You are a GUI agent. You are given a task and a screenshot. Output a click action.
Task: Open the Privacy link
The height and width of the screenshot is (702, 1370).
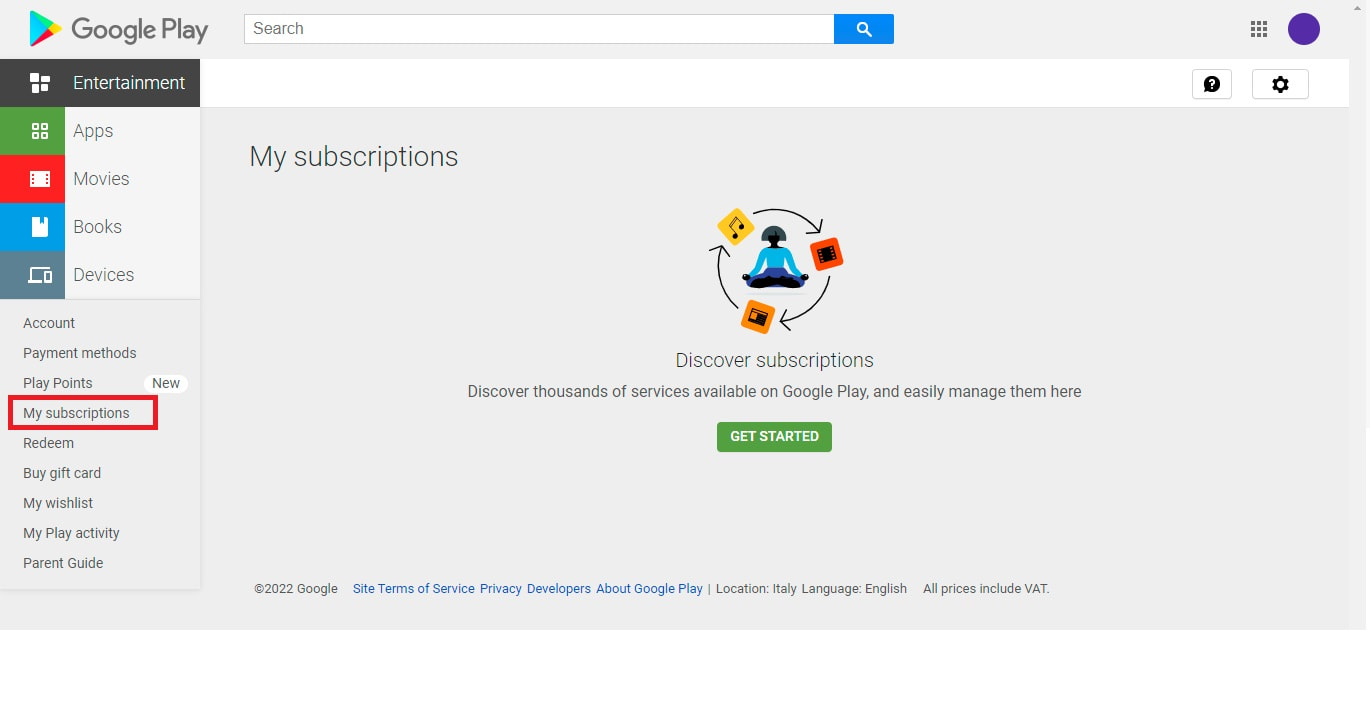[x=500, y=588]
